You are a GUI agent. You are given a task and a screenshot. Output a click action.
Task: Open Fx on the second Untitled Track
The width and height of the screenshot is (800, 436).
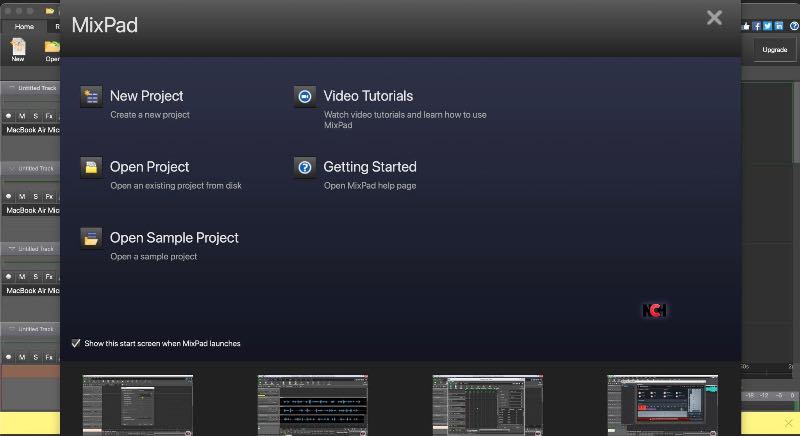pos(49,196)
